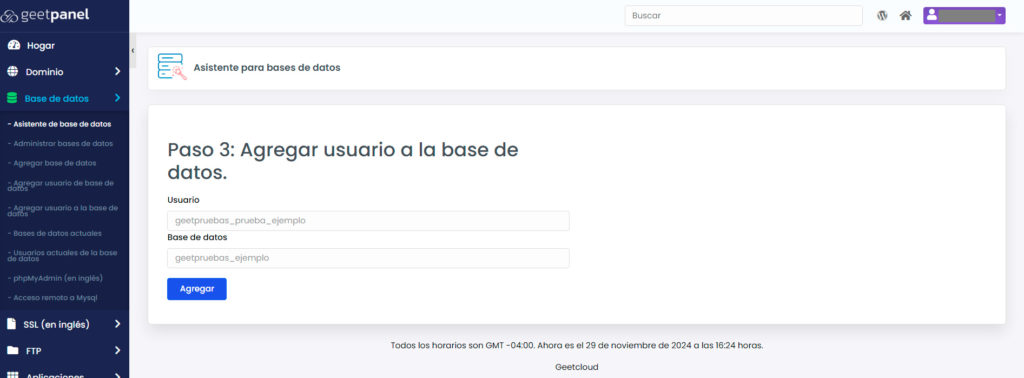Click the GMT -04:00 timezone footer text
Image resolution: width=1024 pixels, height=378 pixels.
coord(577,345)
